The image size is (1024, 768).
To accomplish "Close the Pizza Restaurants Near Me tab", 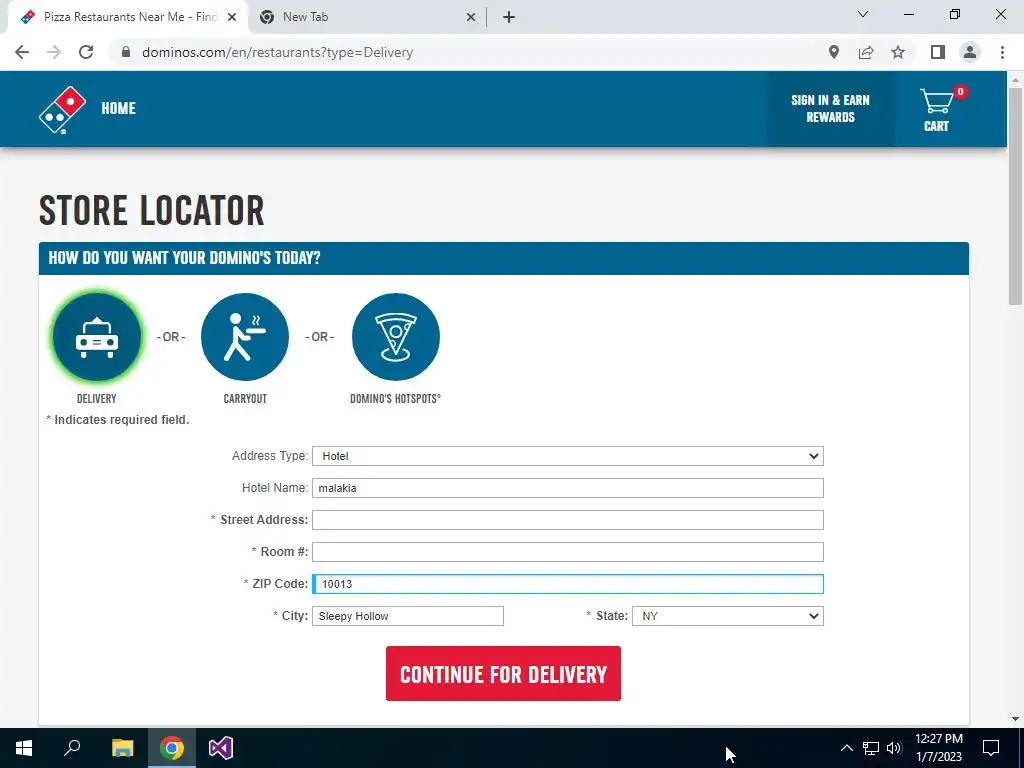I will point(232,17).
